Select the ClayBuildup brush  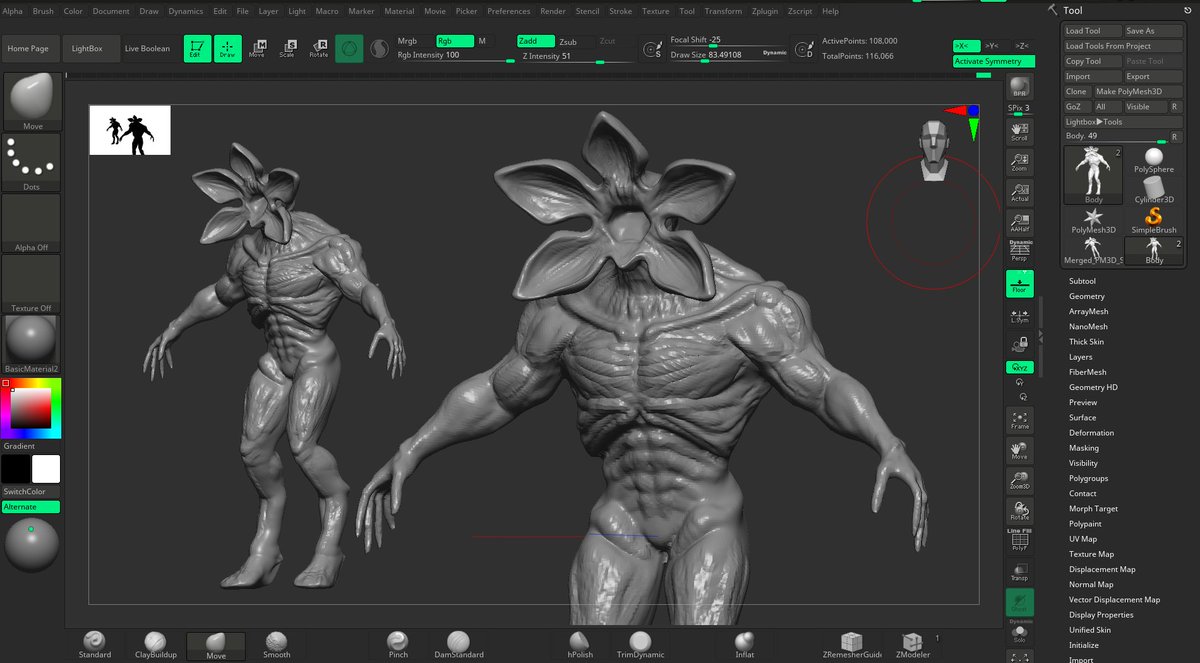(155, 645)
